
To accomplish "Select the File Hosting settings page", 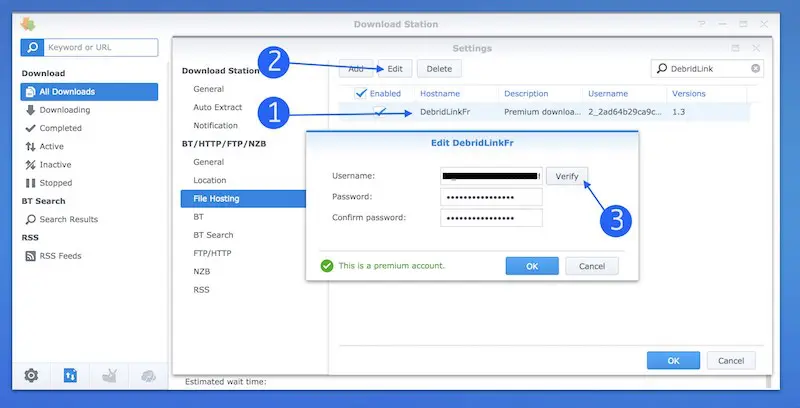I will coord(243,199).
